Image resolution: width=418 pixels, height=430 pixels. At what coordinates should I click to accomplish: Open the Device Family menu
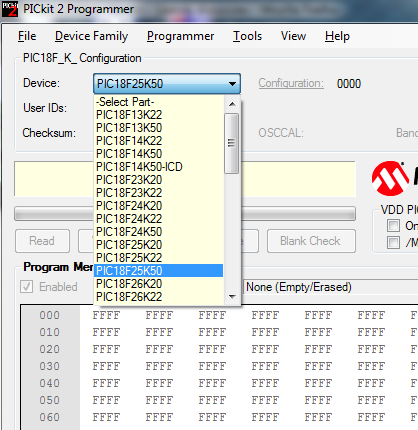click(91, 36)
